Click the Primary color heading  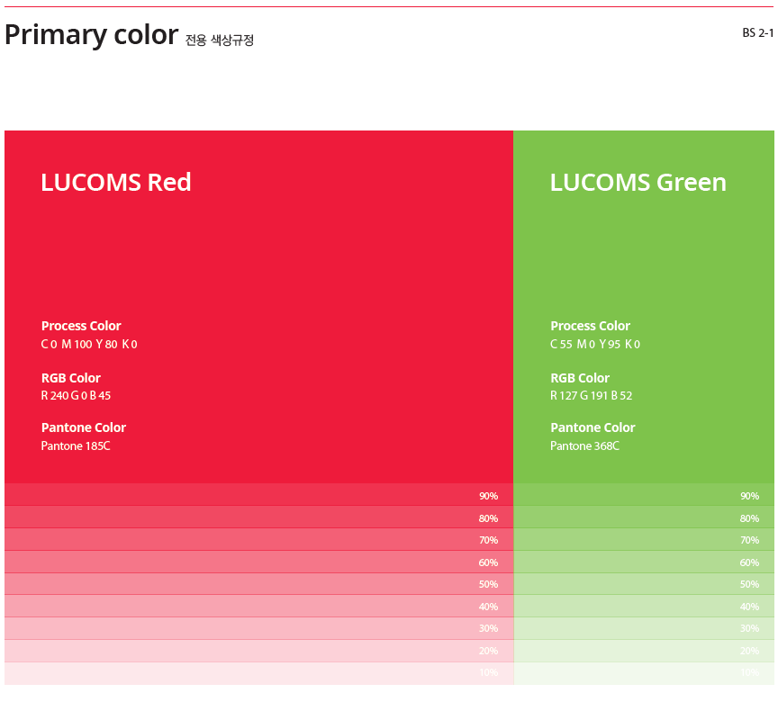point(91,36)
